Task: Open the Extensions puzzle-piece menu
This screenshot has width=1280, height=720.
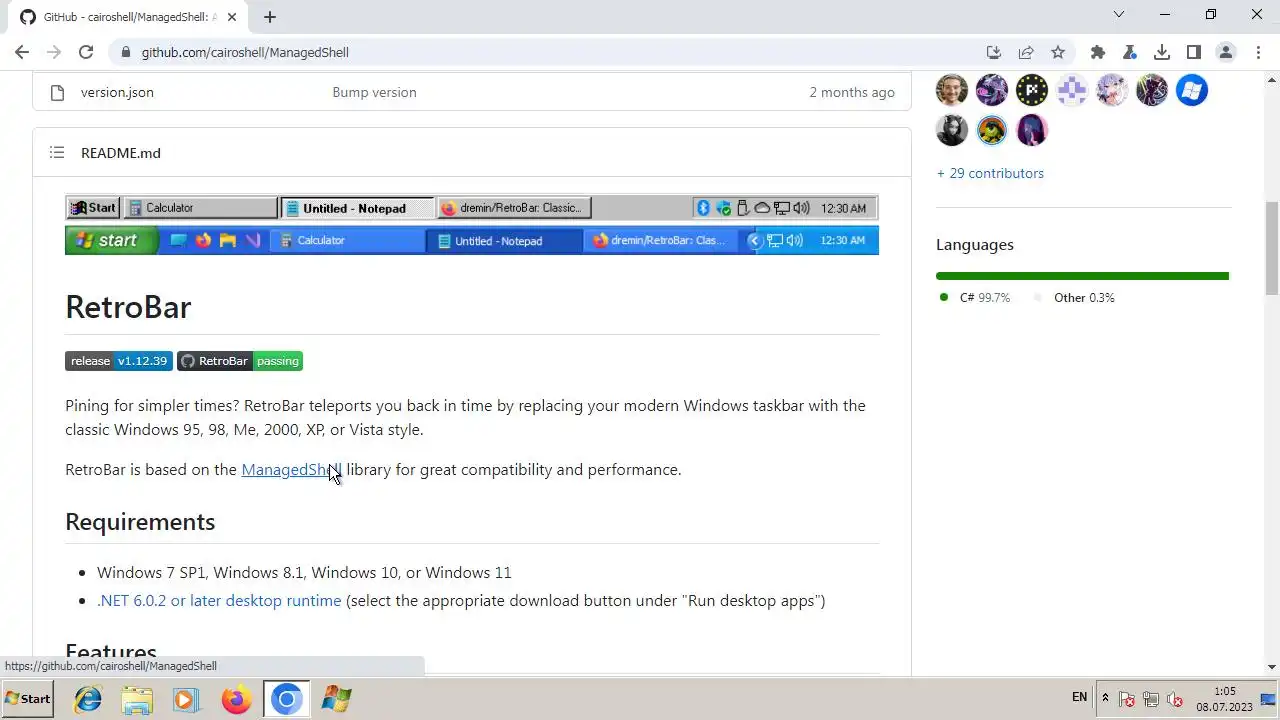Action: (1098, 52)
